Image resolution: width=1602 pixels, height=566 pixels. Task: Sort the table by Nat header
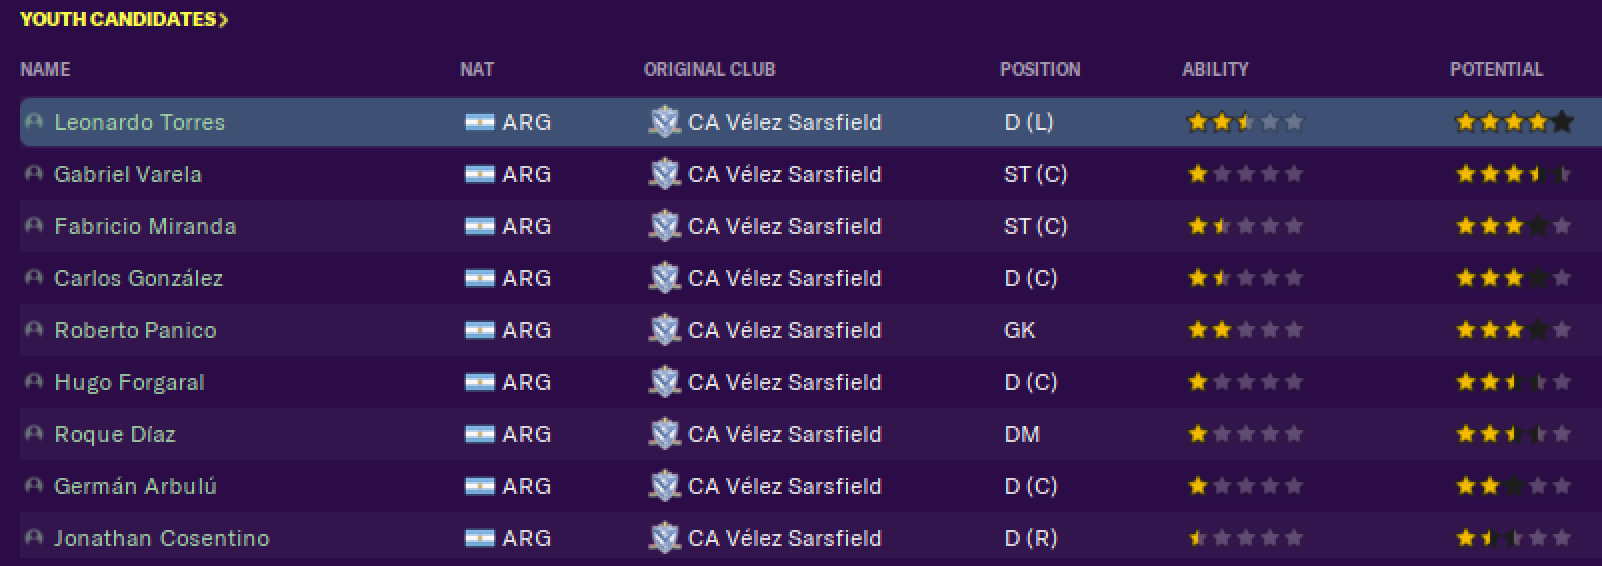477,69
